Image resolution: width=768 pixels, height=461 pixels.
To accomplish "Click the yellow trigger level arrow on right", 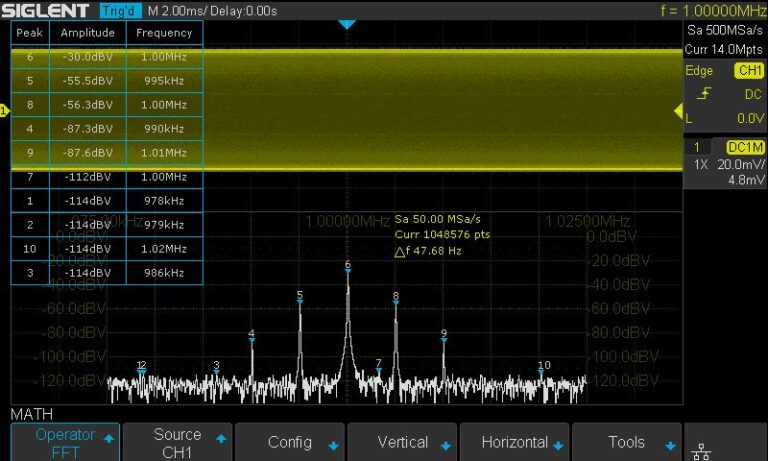I will (677, 110).
